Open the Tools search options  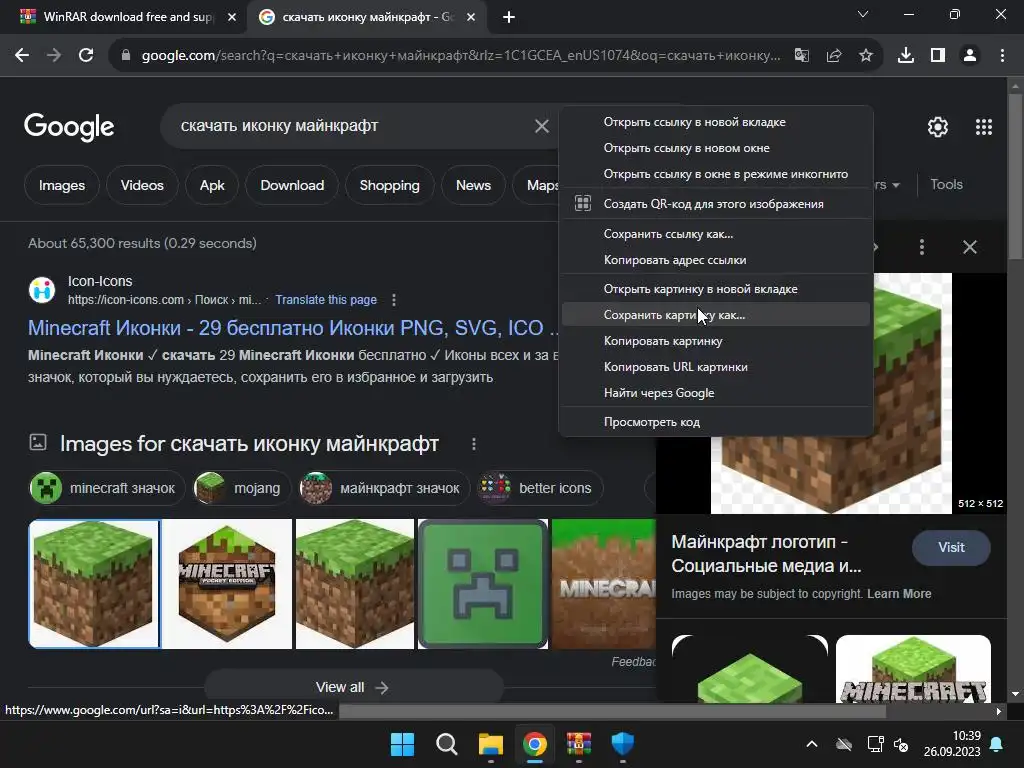click(946, 185)
